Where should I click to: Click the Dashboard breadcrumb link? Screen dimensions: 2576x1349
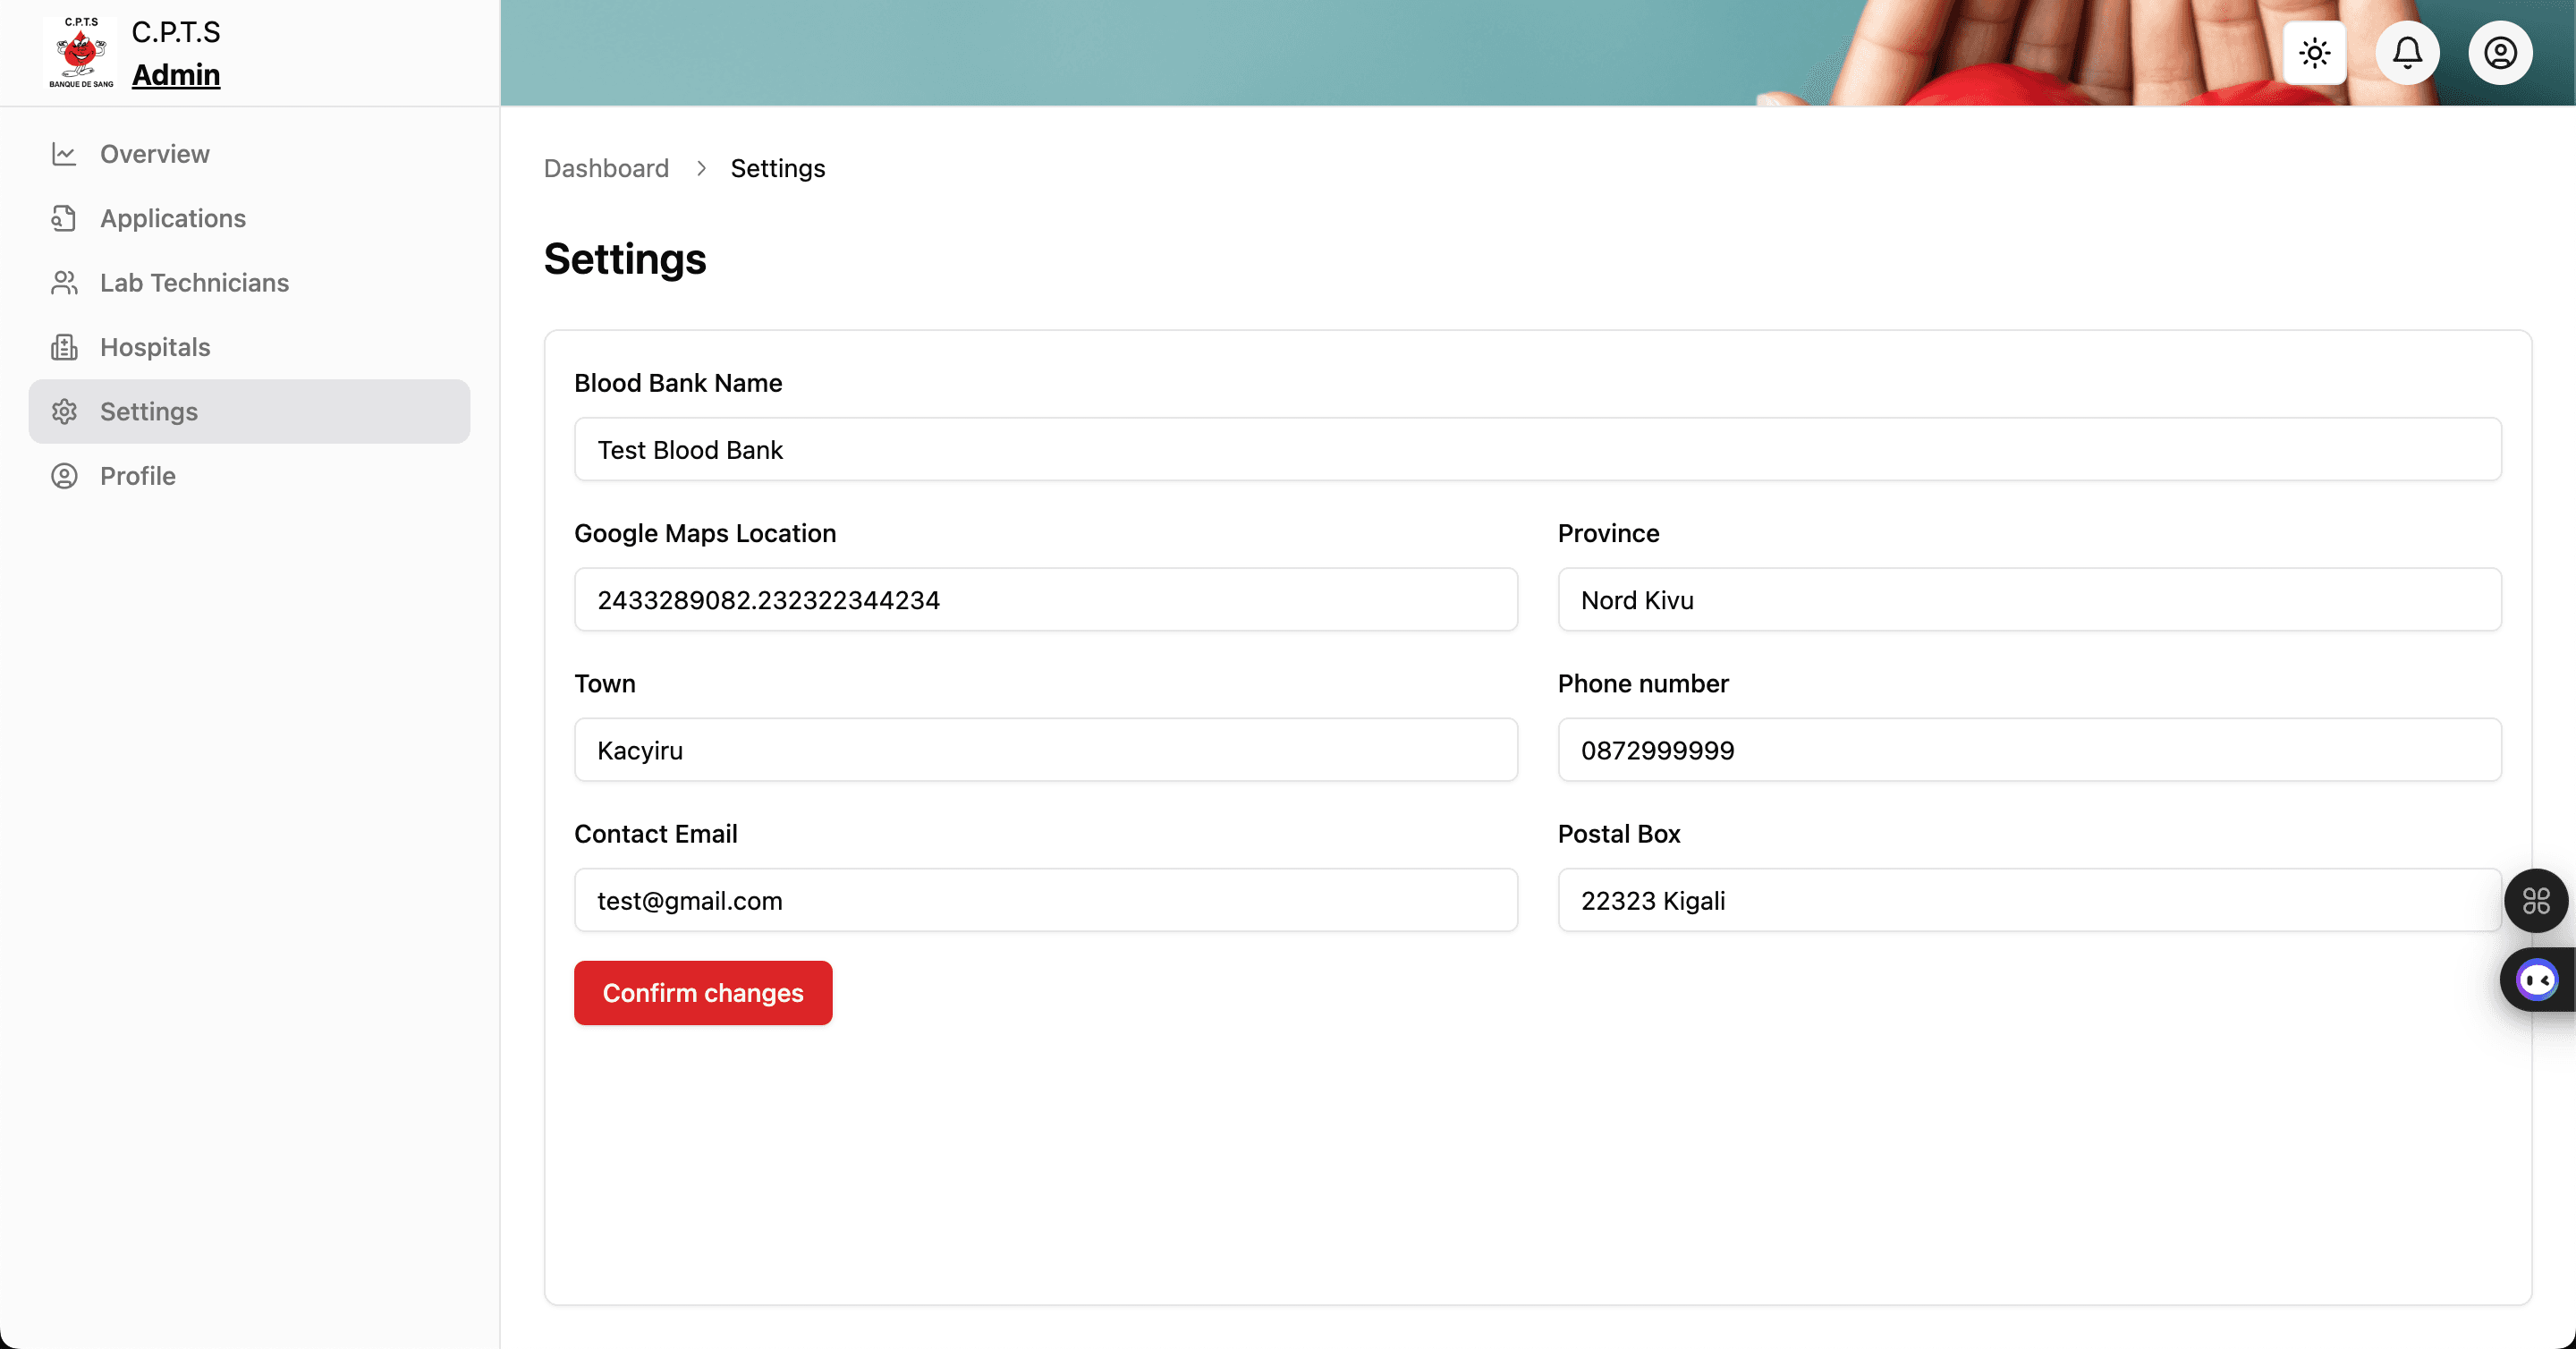(606, 168)
